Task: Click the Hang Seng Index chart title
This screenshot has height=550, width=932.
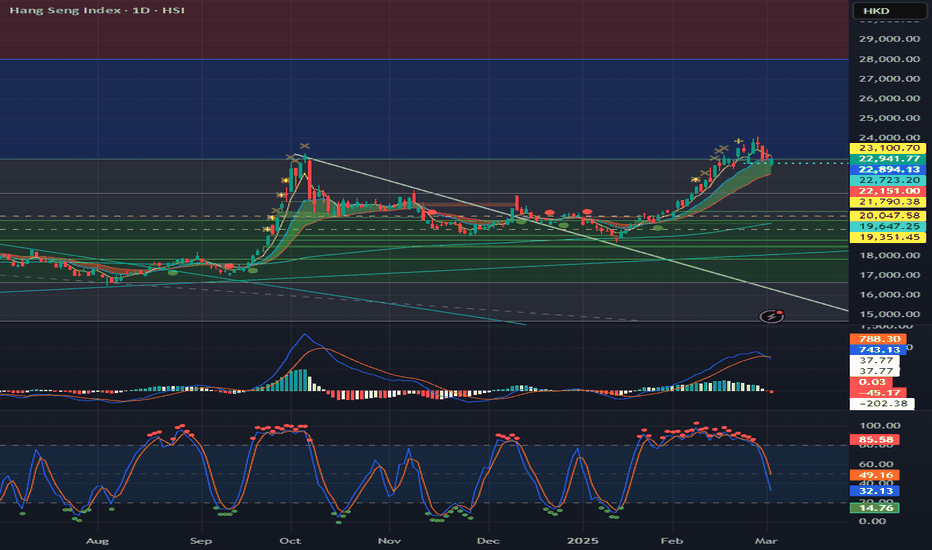Action: (x=97, y=10)
